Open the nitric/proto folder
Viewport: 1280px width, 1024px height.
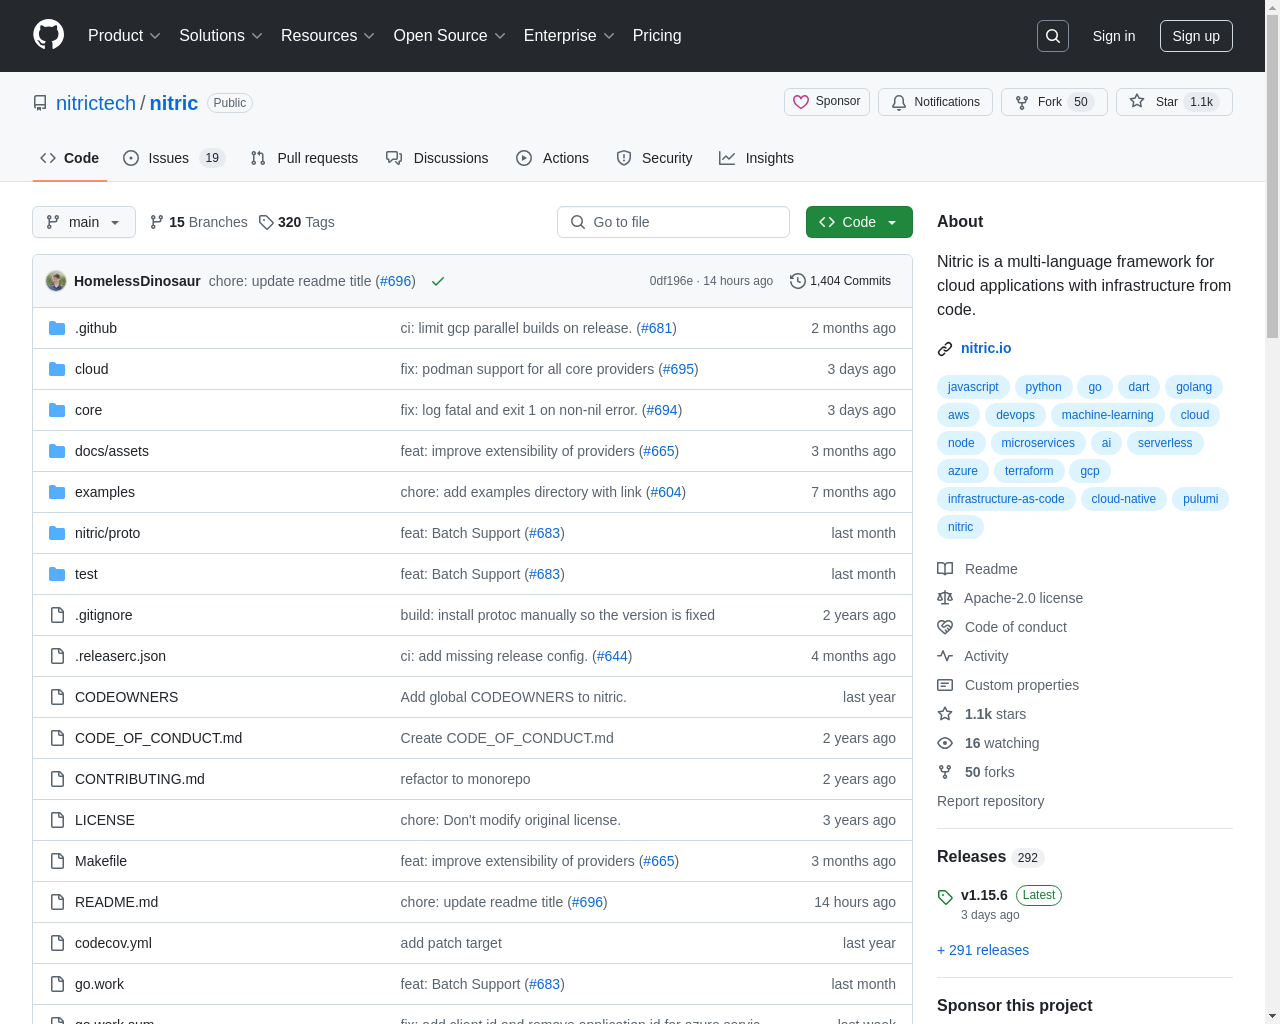coord(107,533)
